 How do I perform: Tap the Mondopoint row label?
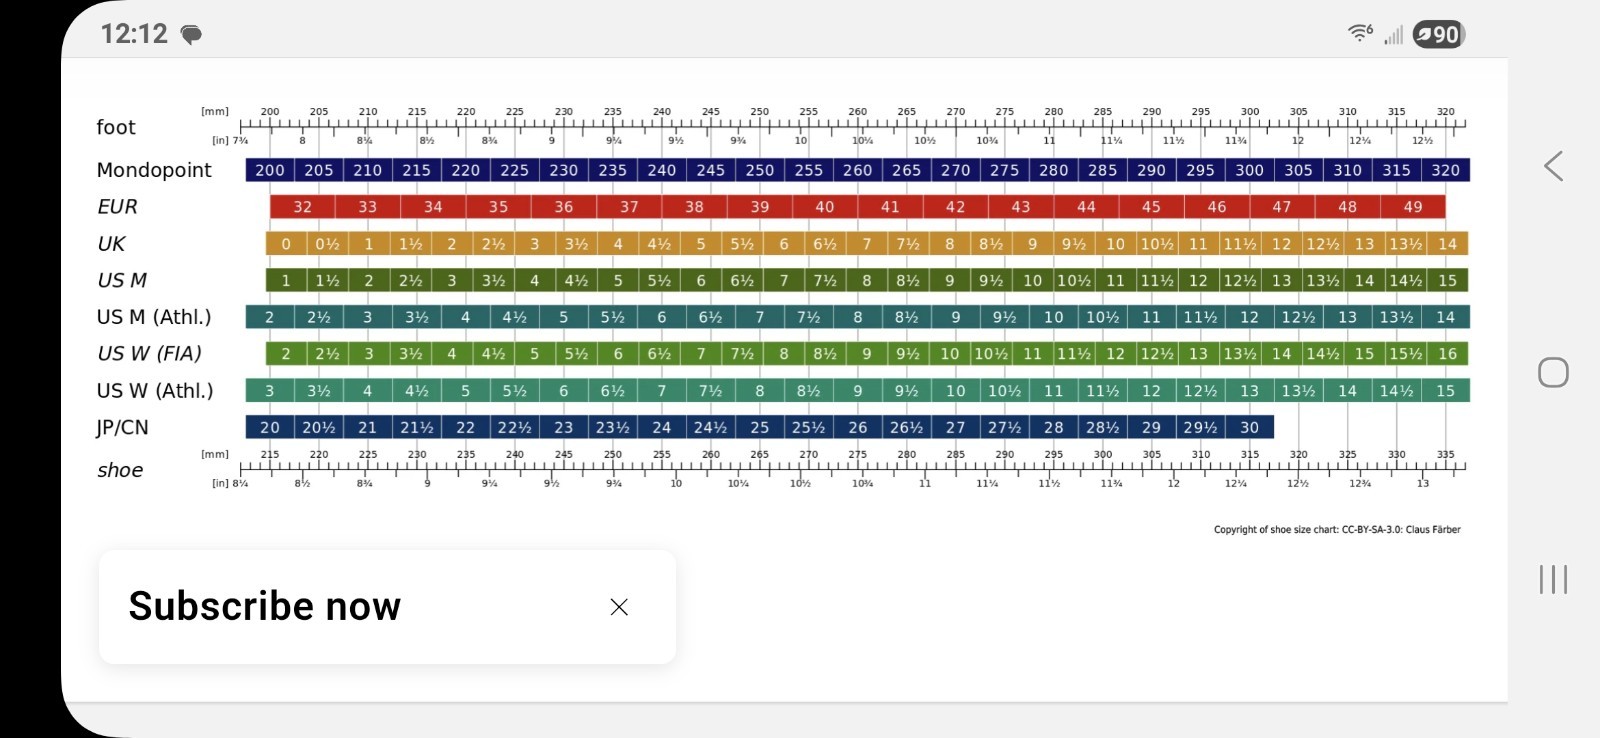click(x=154, y=170)
